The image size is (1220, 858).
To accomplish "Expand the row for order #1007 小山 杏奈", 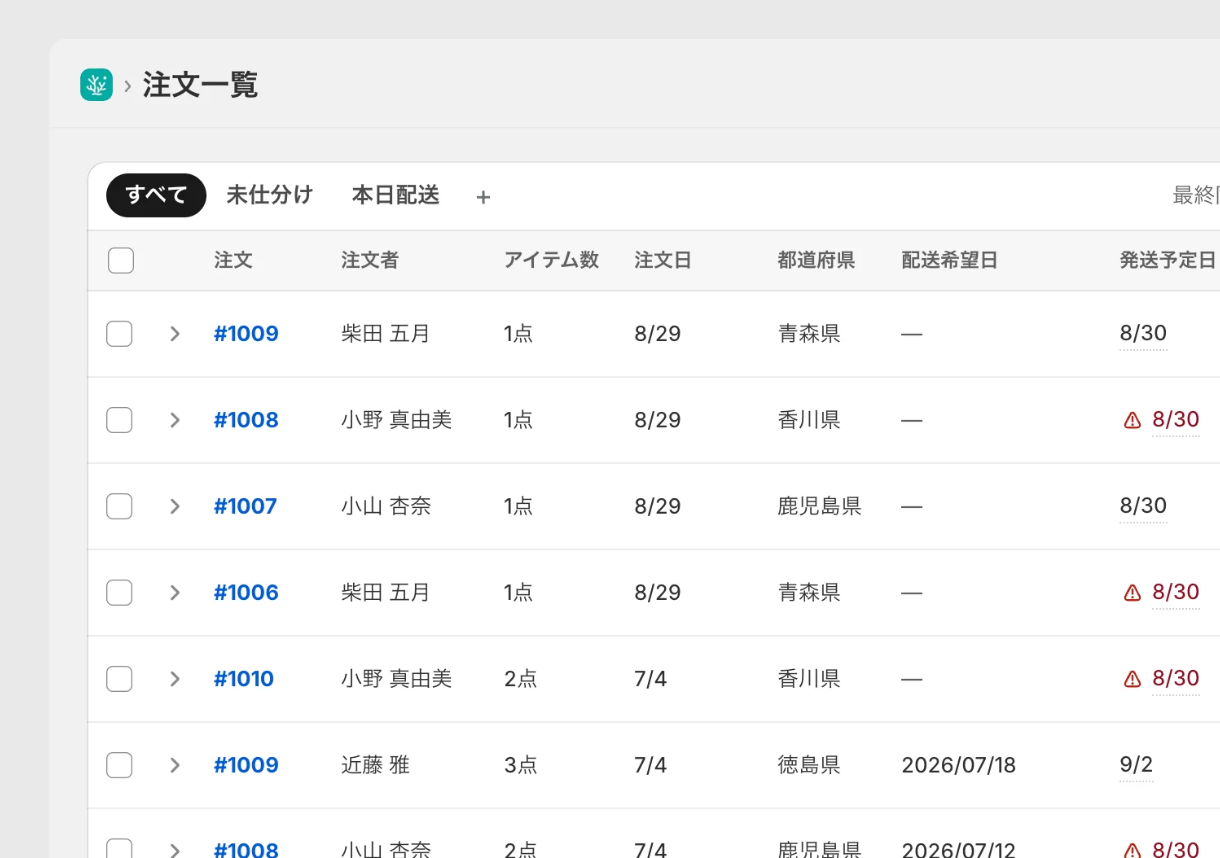I will [x=175, y=506].
